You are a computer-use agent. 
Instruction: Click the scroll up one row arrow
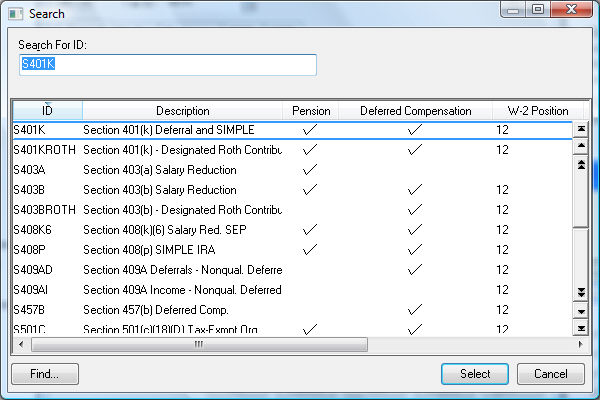pyautogui.click(x=580, y=147)
